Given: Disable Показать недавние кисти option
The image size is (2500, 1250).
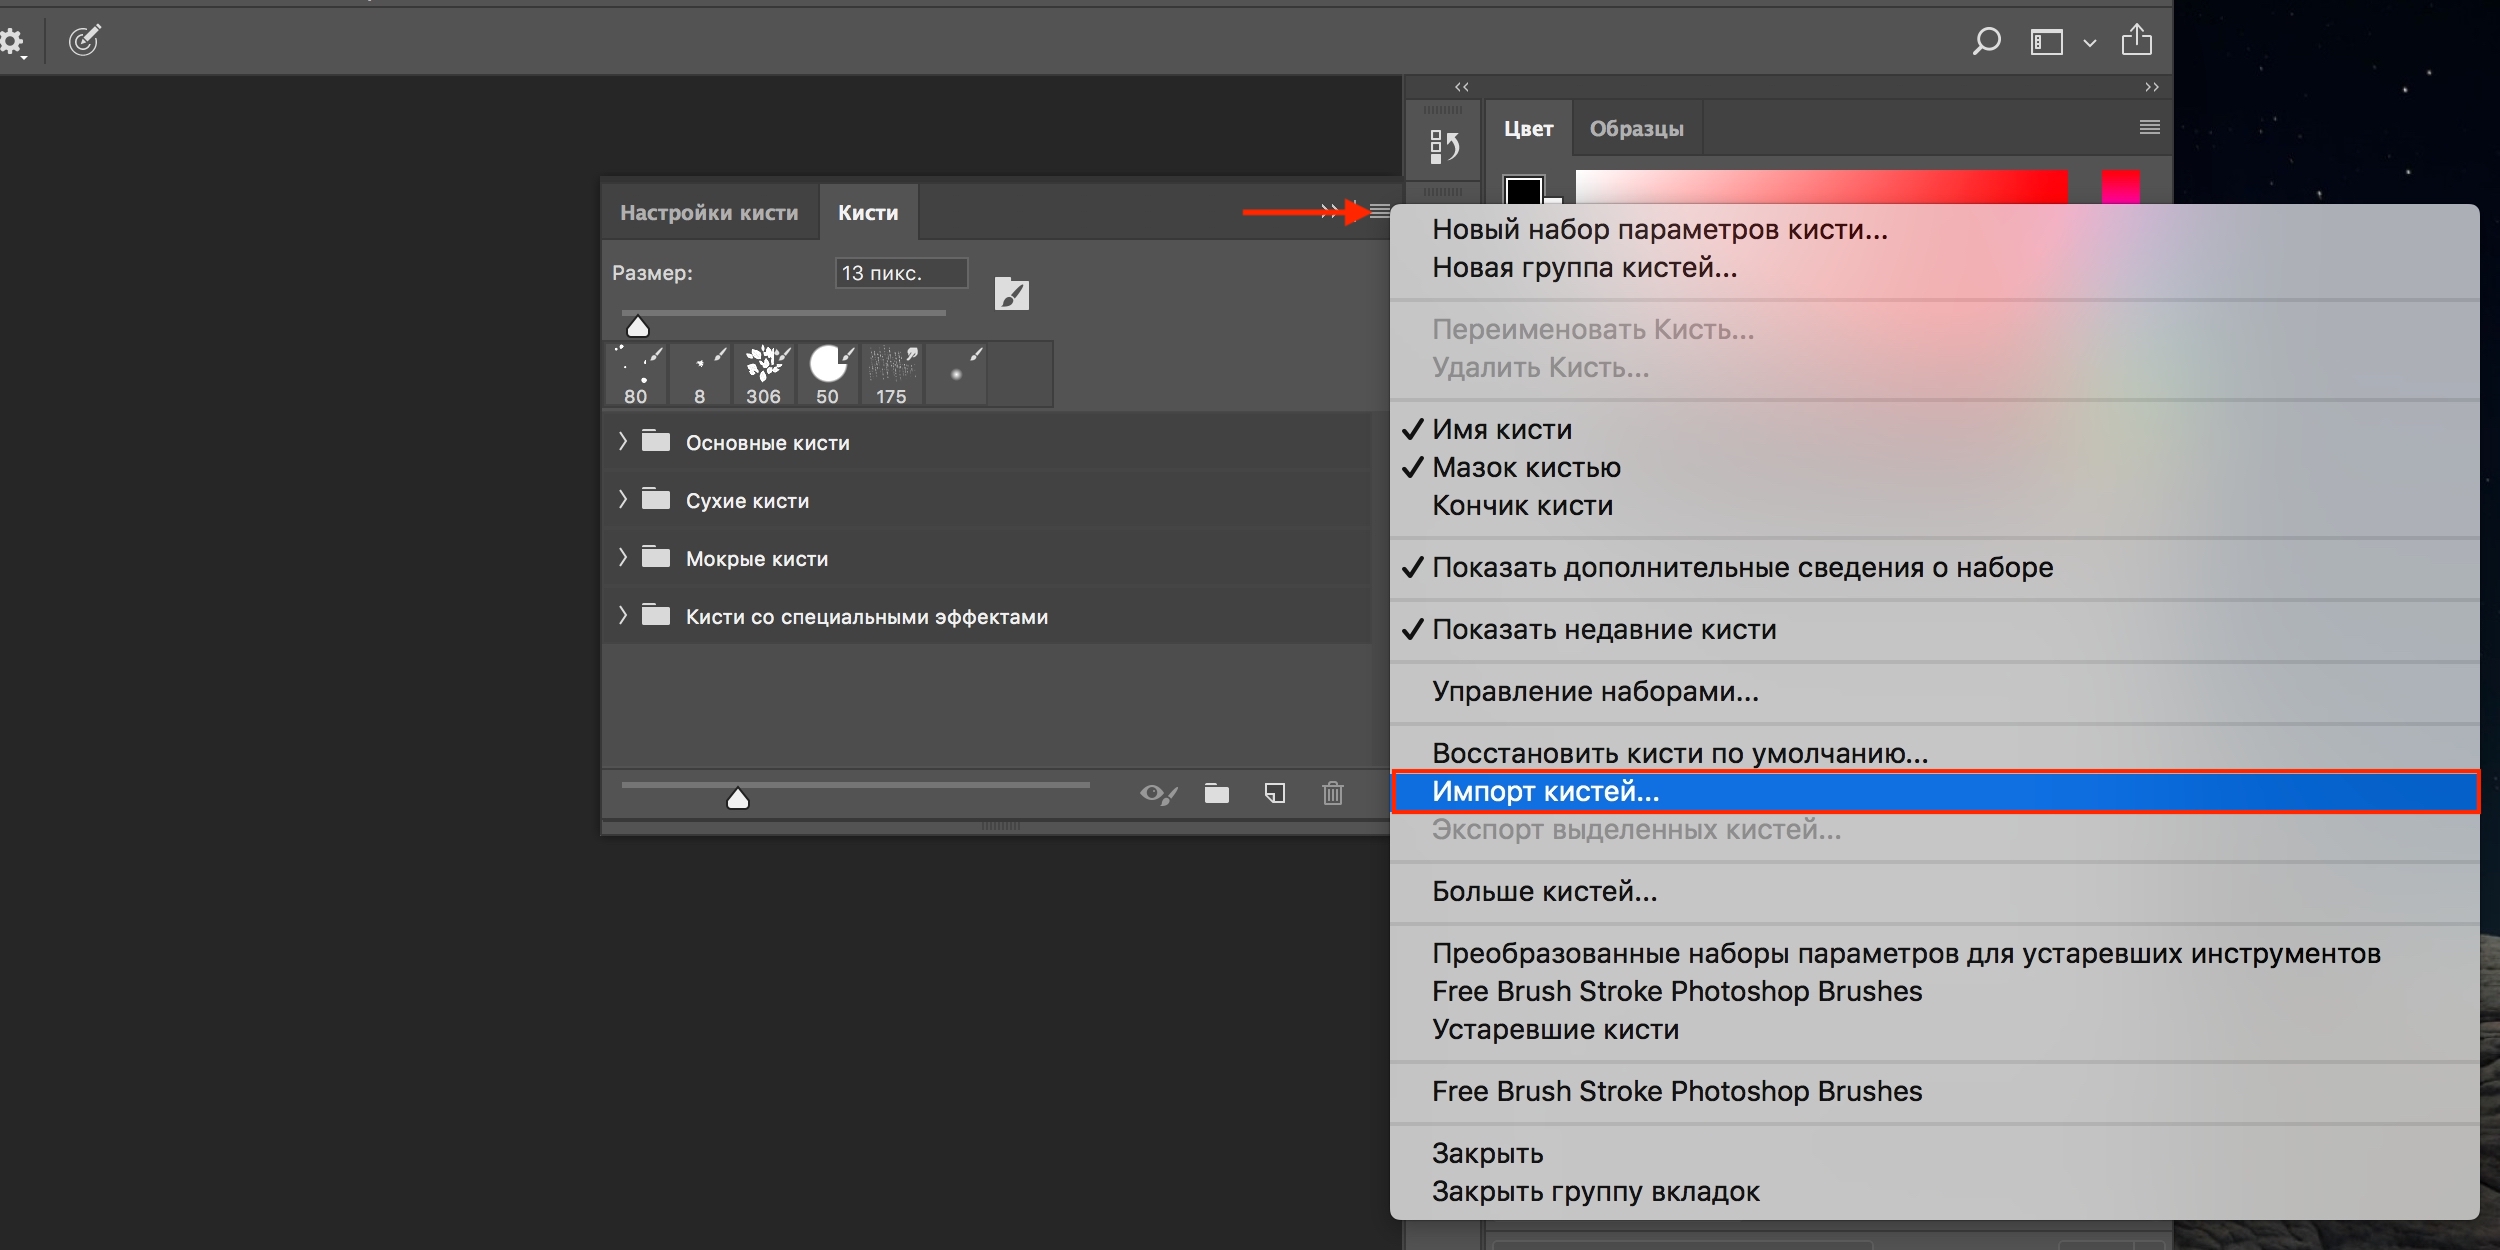Looking at the screenshot, I should pyautogui.click(x=1603, y=630).
